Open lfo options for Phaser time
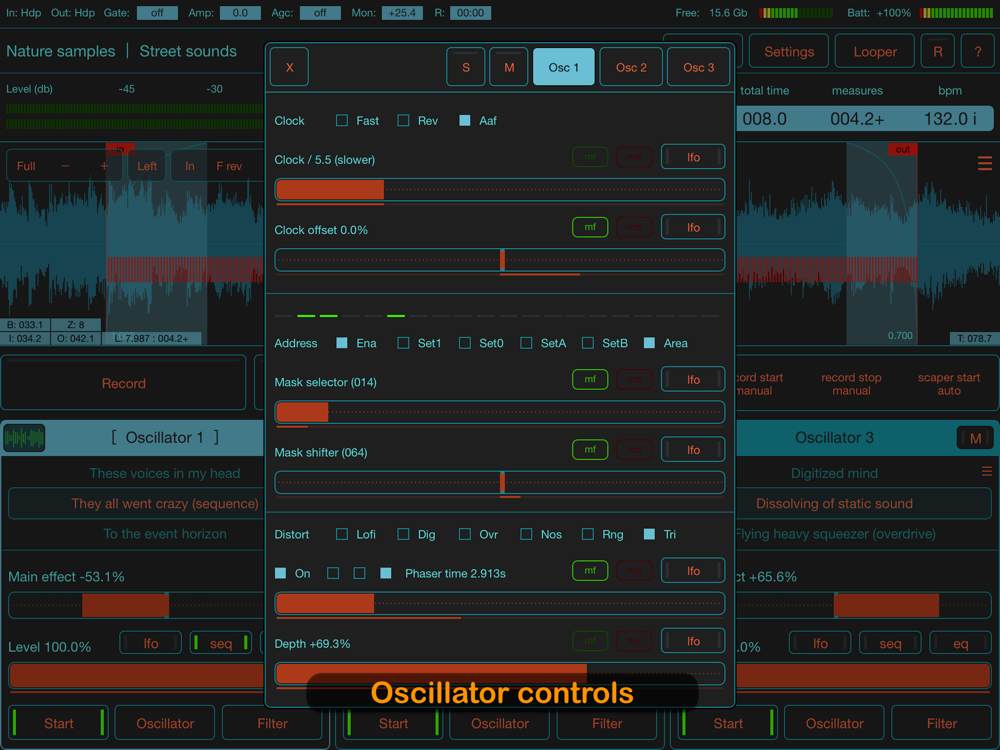Image resolution: width=1000 pixels, height=750 pixels. [693, 571]
